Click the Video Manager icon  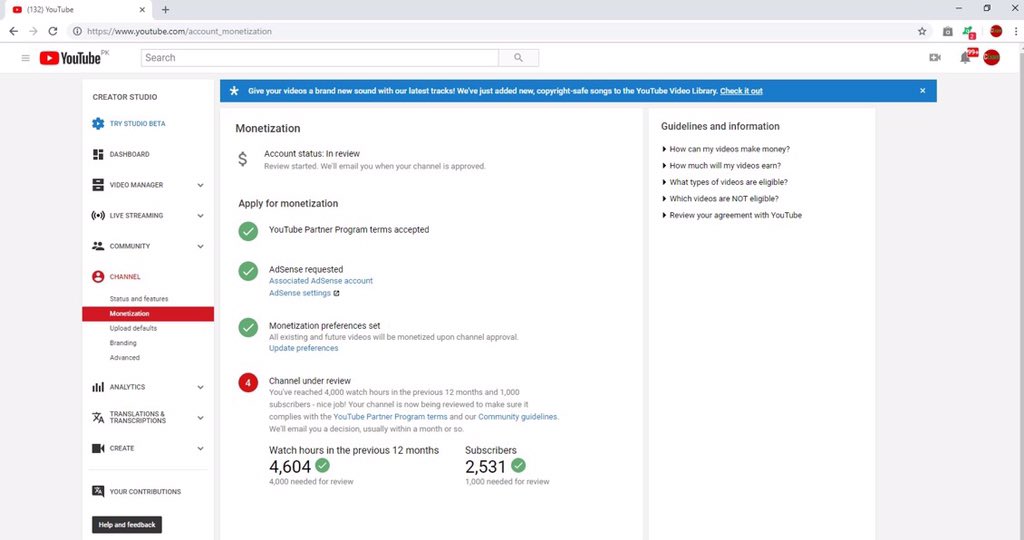point(98,185)
